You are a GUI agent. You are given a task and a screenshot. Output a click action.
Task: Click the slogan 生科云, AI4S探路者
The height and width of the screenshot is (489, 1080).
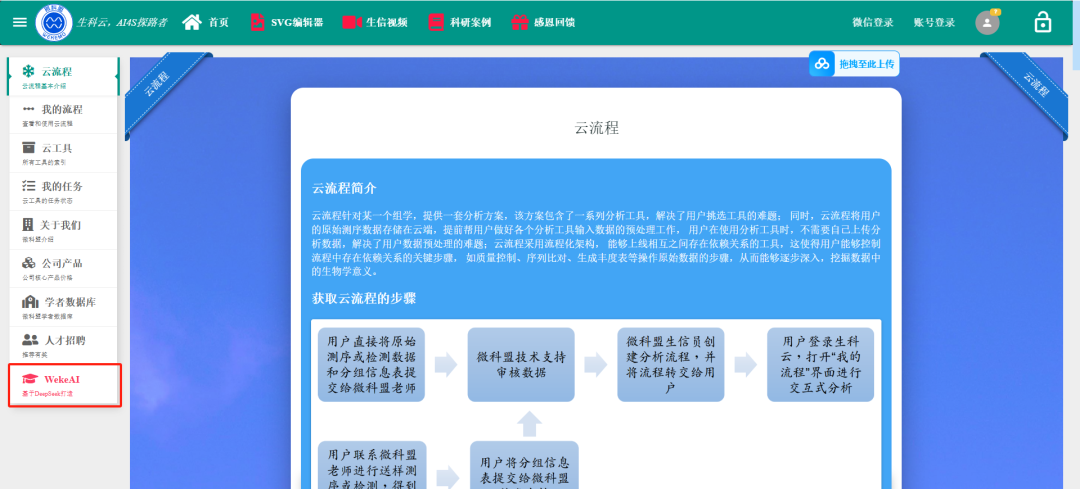pyautogui.click(x=122, y=23)
